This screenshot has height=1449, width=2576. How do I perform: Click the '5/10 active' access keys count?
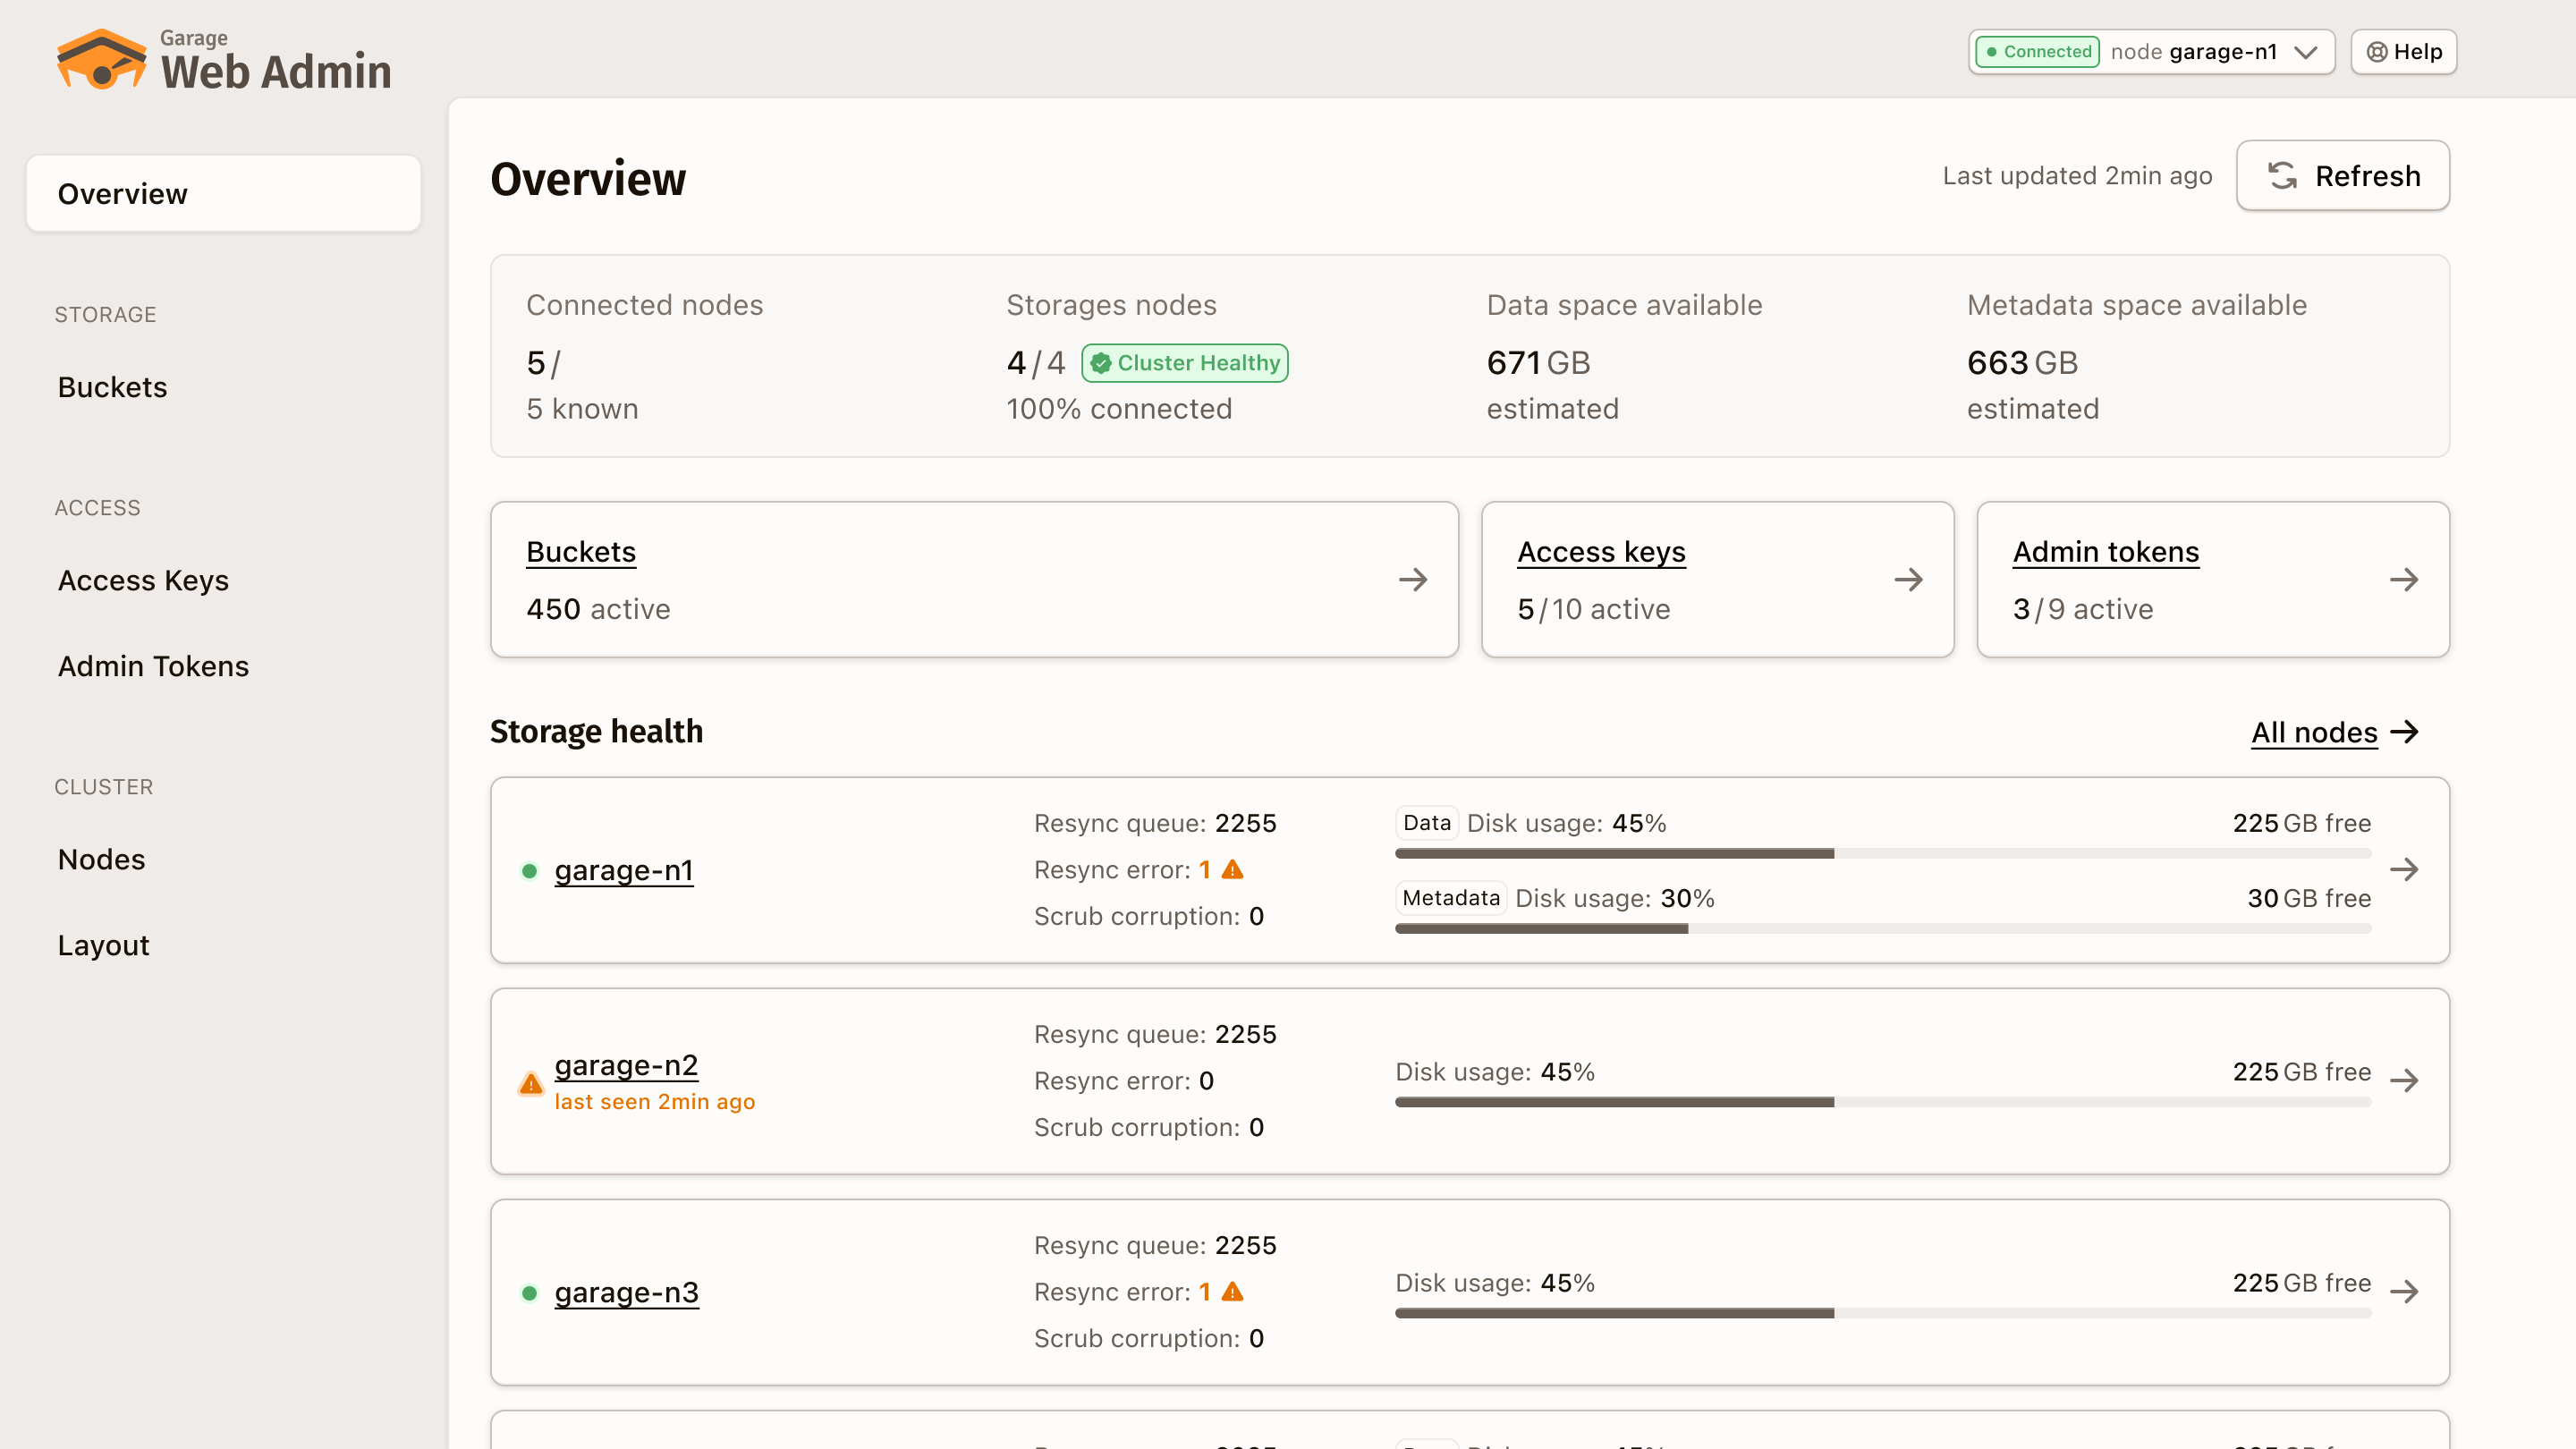pyautogui.click(x=1594, y=609)
